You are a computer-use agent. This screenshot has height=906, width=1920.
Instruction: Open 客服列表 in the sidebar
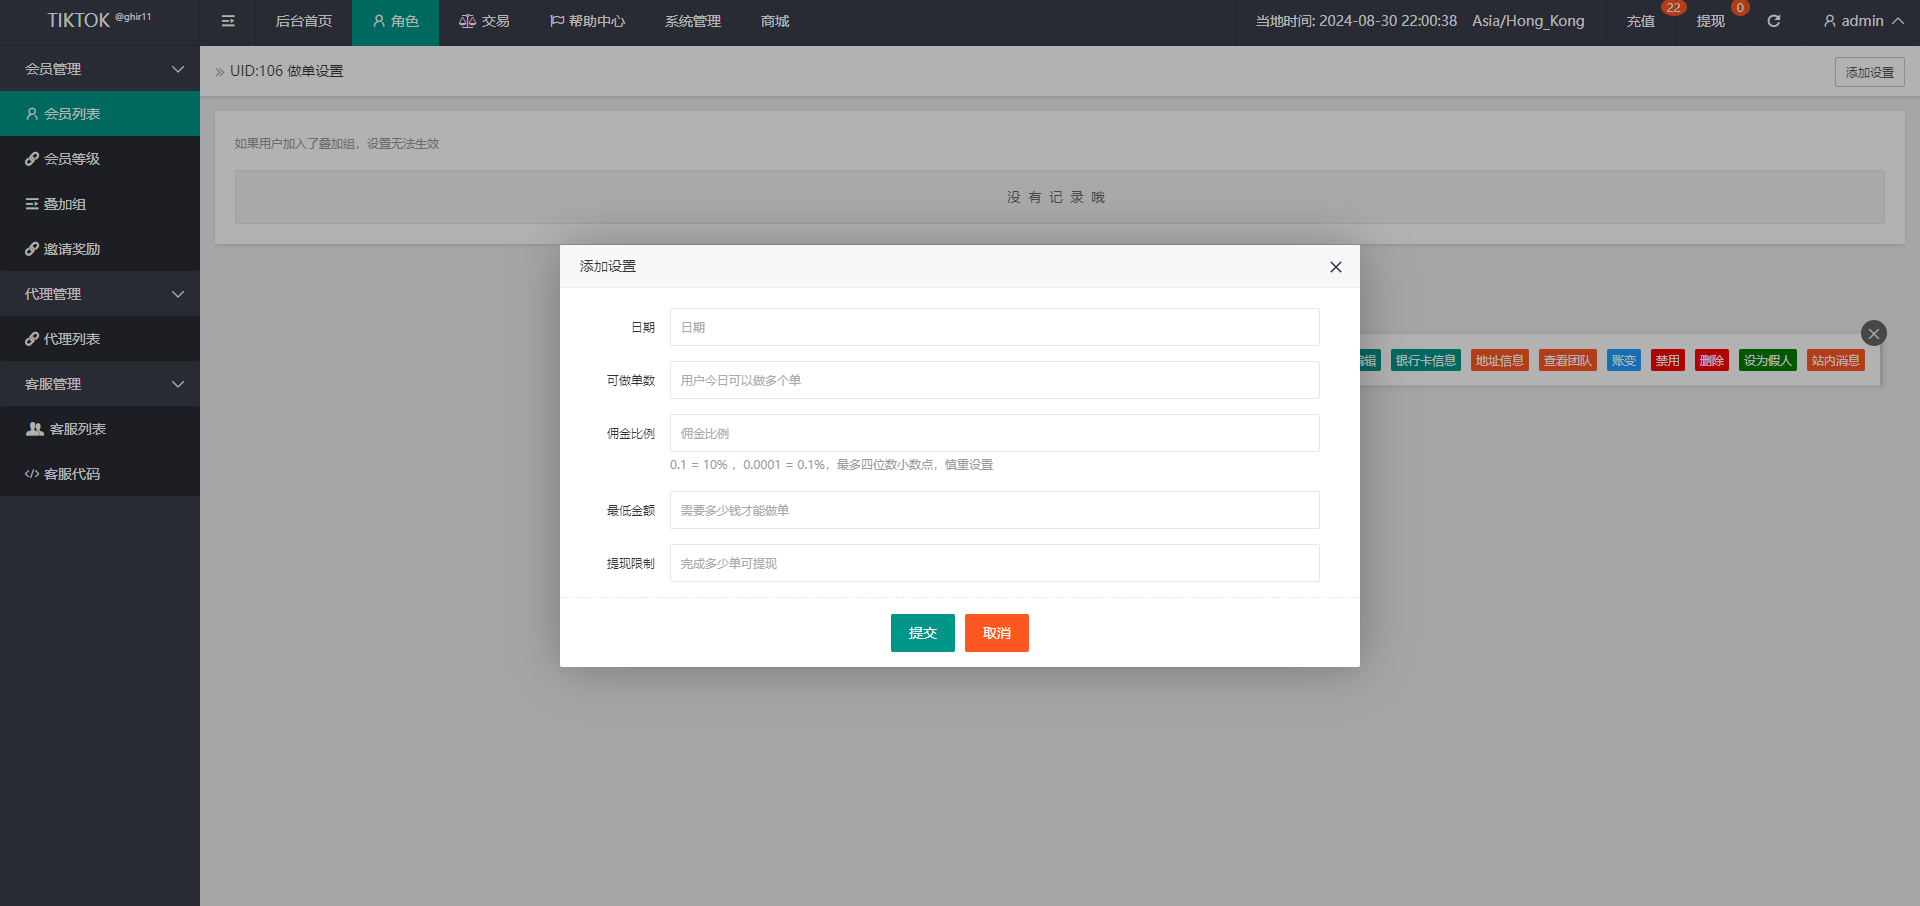(100, 429)
